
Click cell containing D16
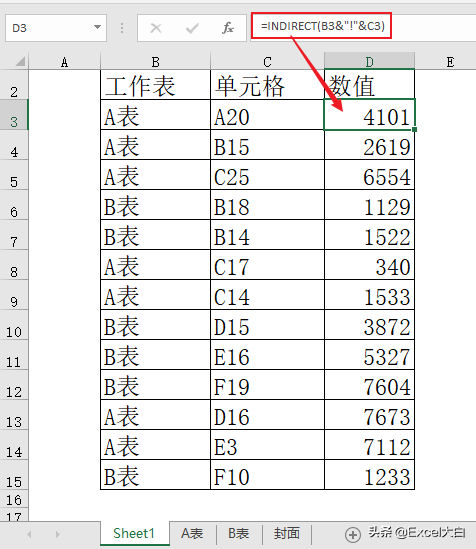267,415
